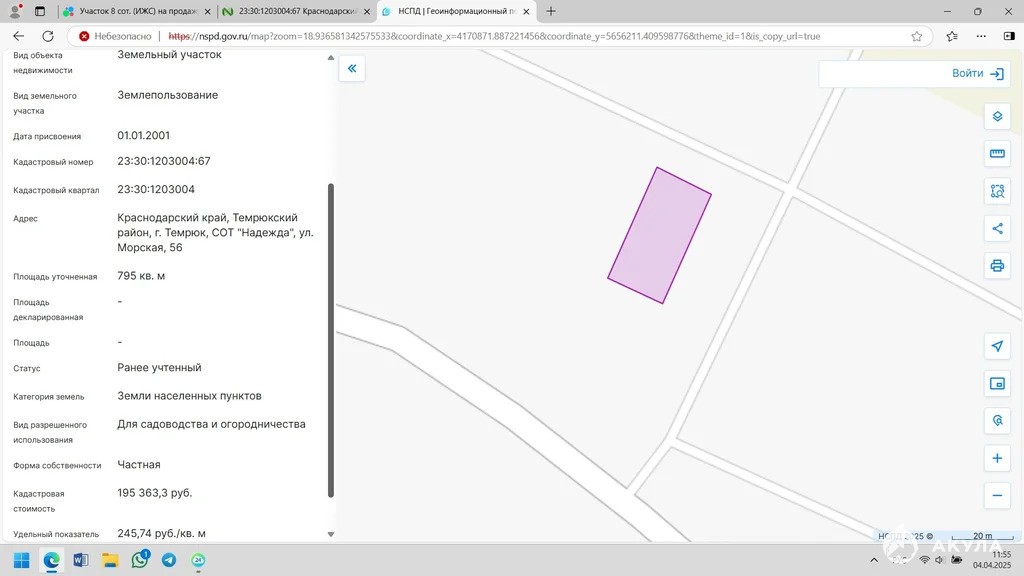Select the ruler measurement tool
This screenshot has width=1024, height=576.
click(997, 153)
